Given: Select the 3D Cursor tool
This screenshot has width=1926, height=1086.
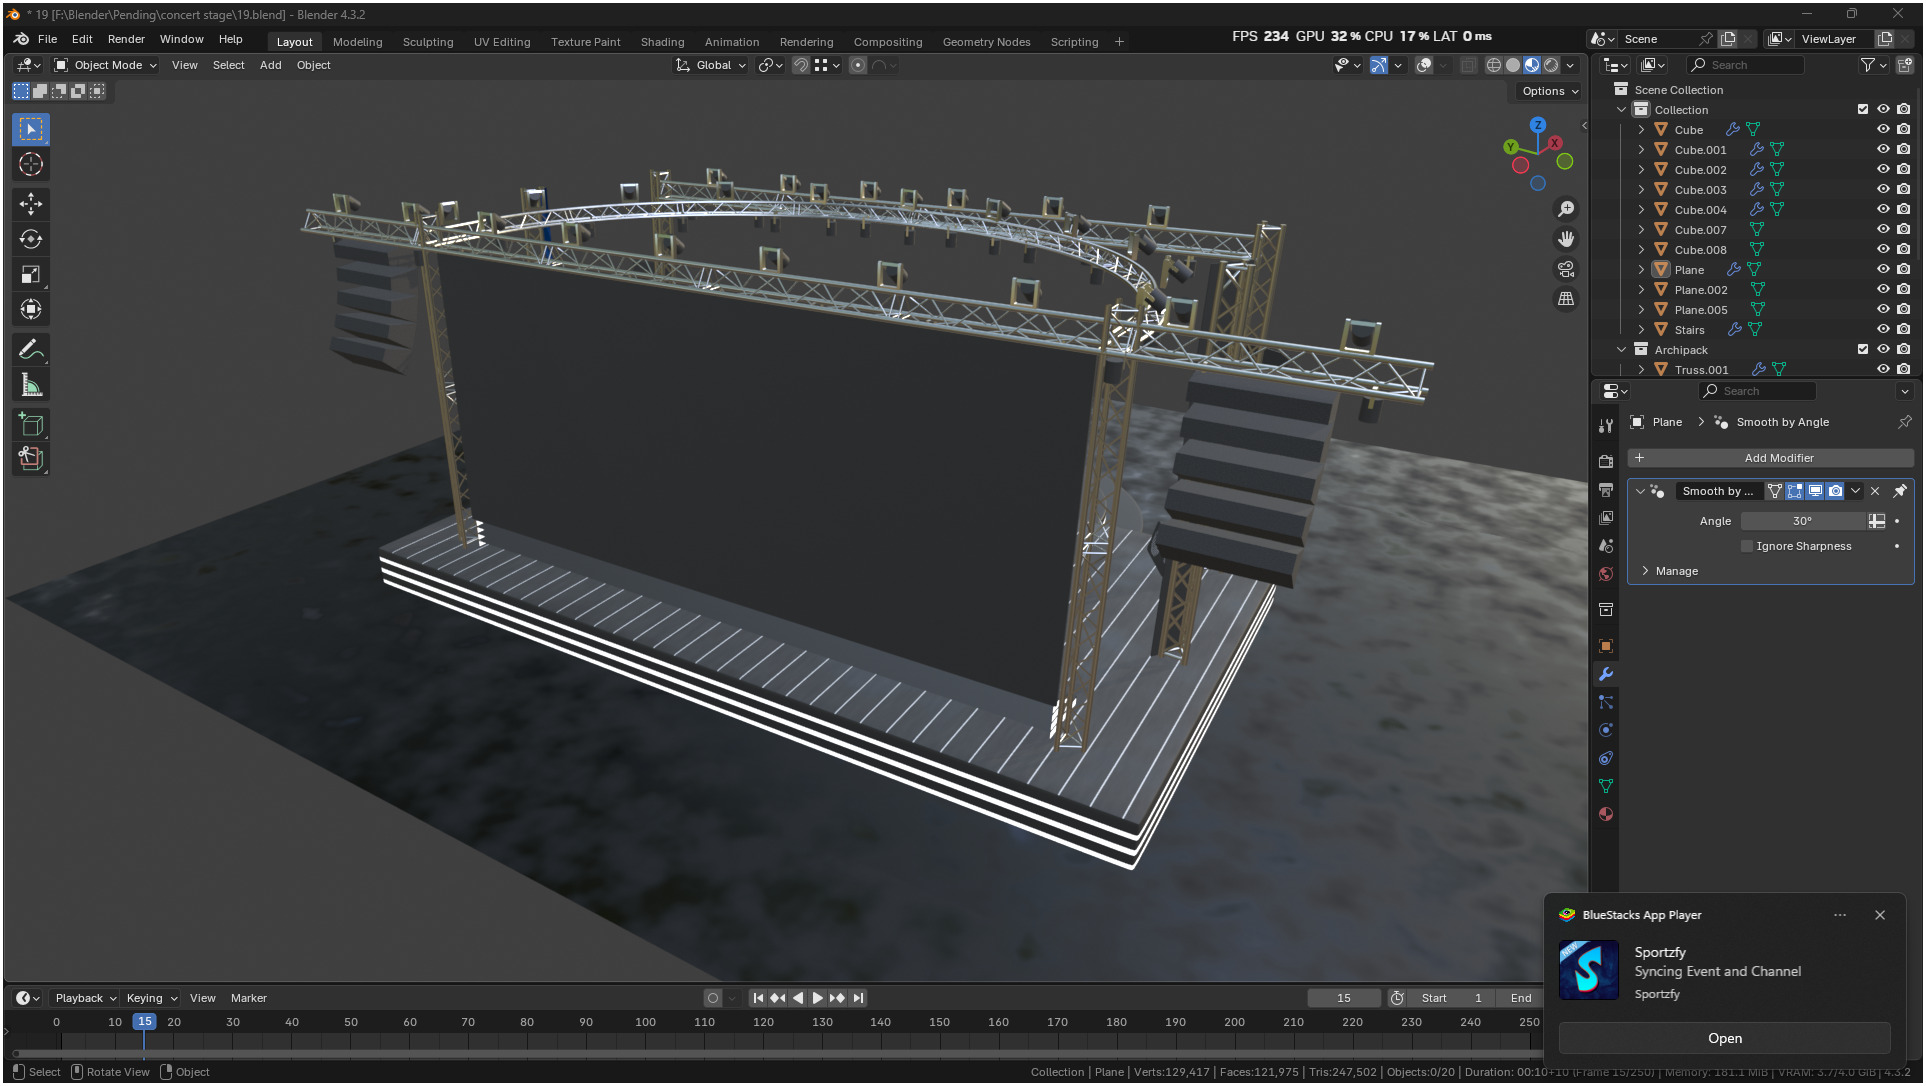Looking at the screenshot, I should click(31, 164).
